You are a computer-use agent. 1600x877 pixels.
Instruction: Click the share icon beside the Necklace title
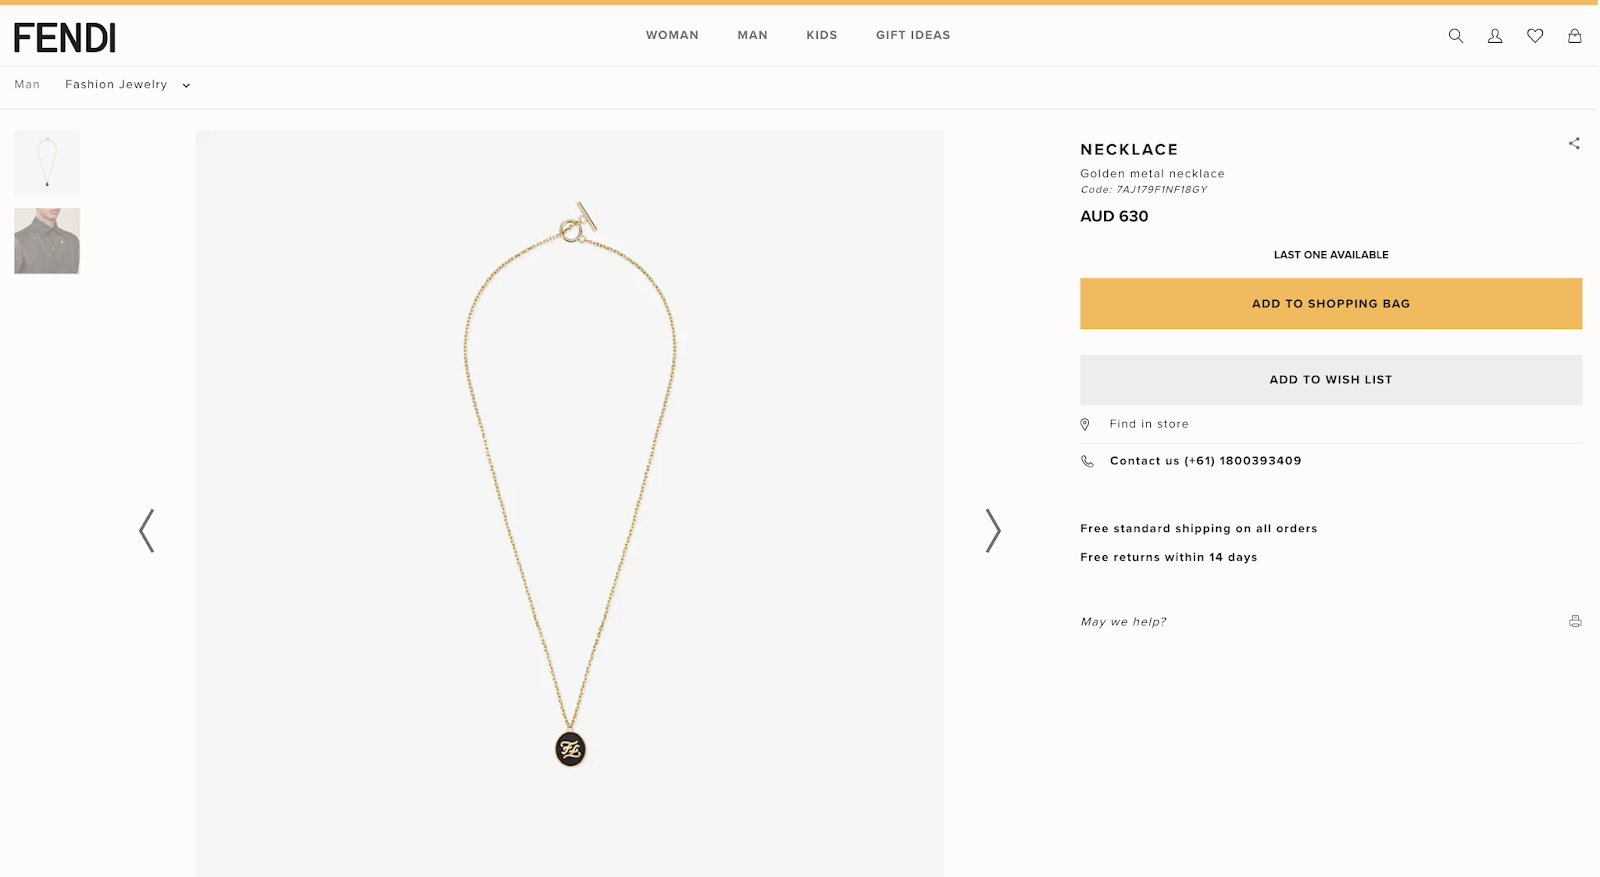coord(1574,143)
